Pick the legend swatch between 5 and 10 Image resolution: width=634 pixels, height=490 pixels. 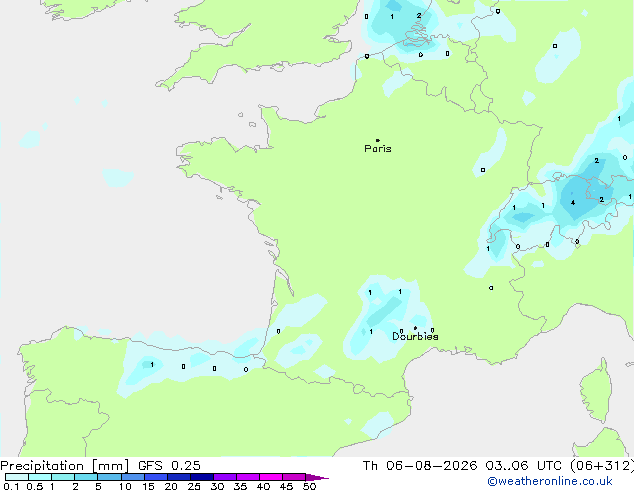(x=110, y=477)
